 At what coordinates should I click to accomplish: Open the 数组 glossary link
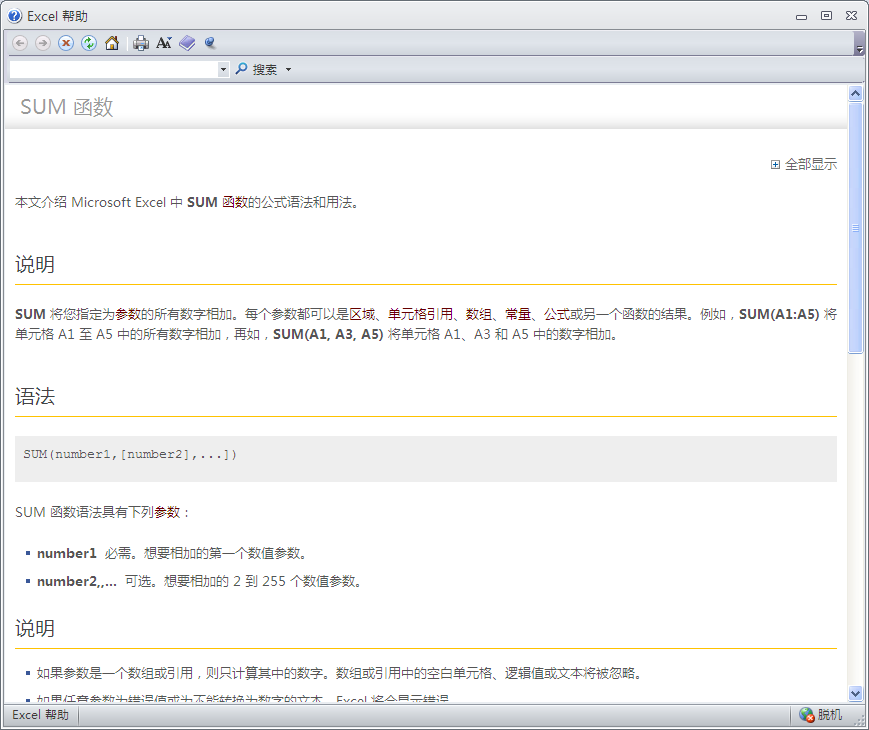[x=479, y=314]
